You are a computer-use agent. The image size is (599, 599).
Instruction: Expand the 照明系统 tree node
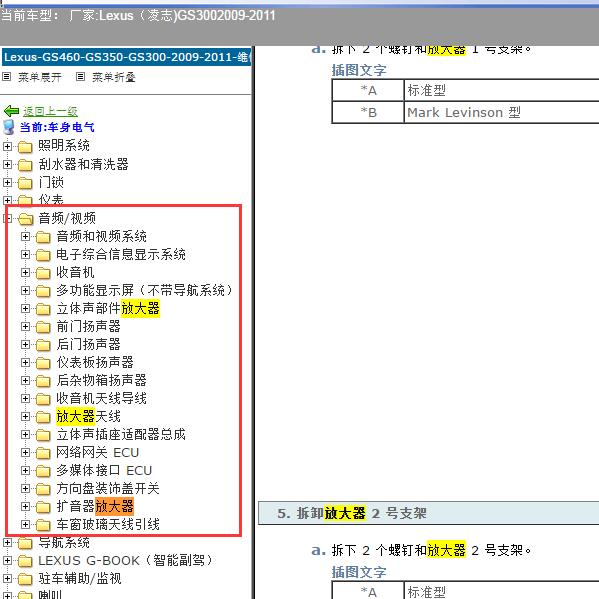point(7,146)
